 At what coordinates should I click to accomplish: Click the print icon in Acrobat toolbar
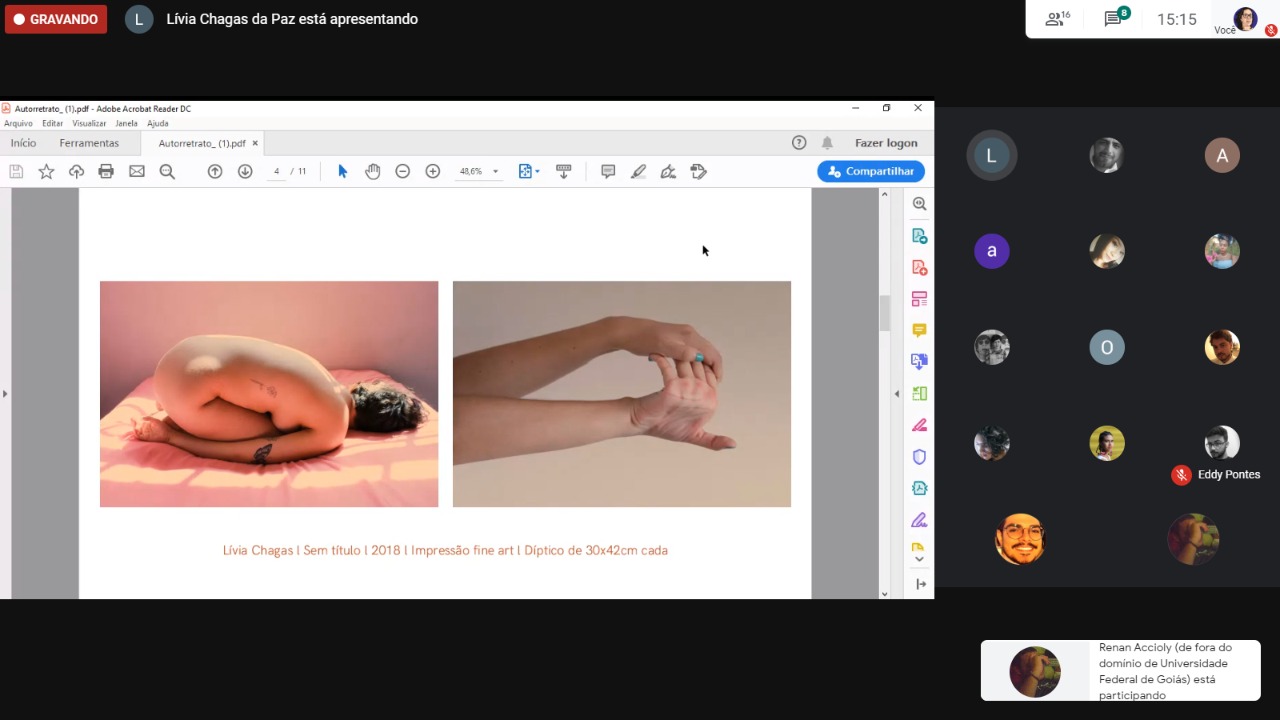[x=106, y=171]
